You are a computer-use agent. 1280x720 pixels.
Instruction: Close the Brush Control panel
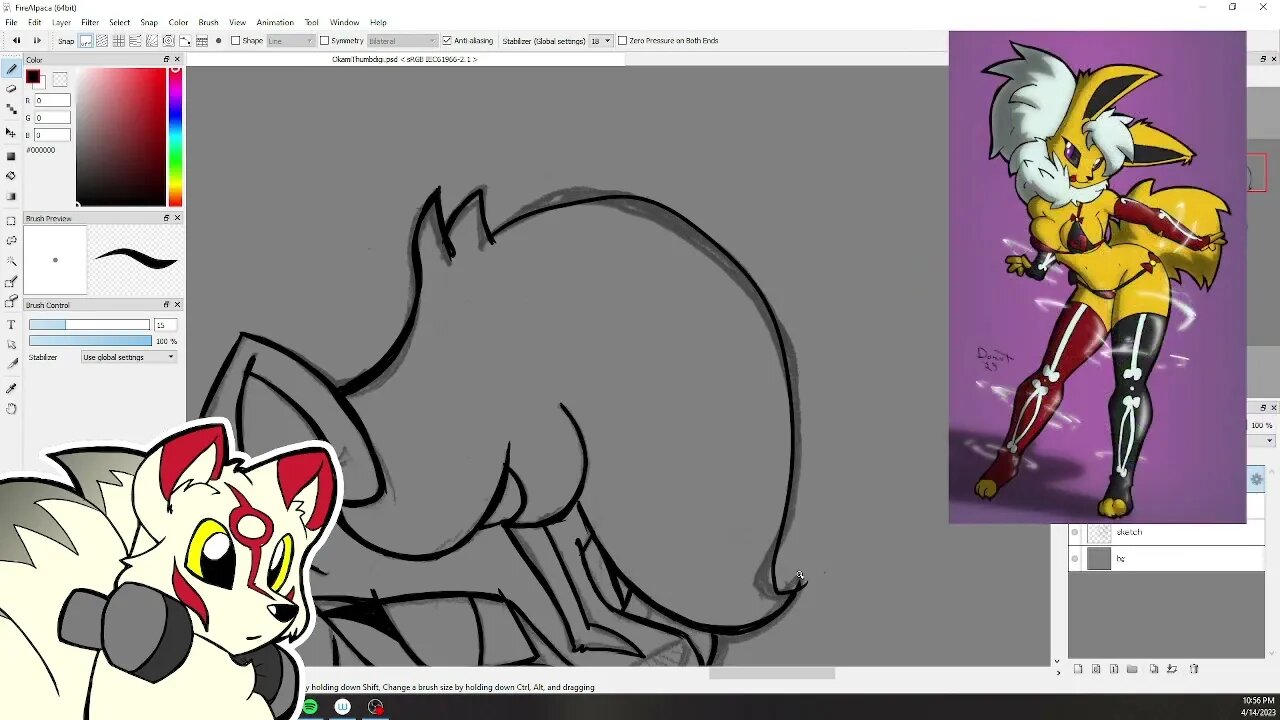(177, 305)
